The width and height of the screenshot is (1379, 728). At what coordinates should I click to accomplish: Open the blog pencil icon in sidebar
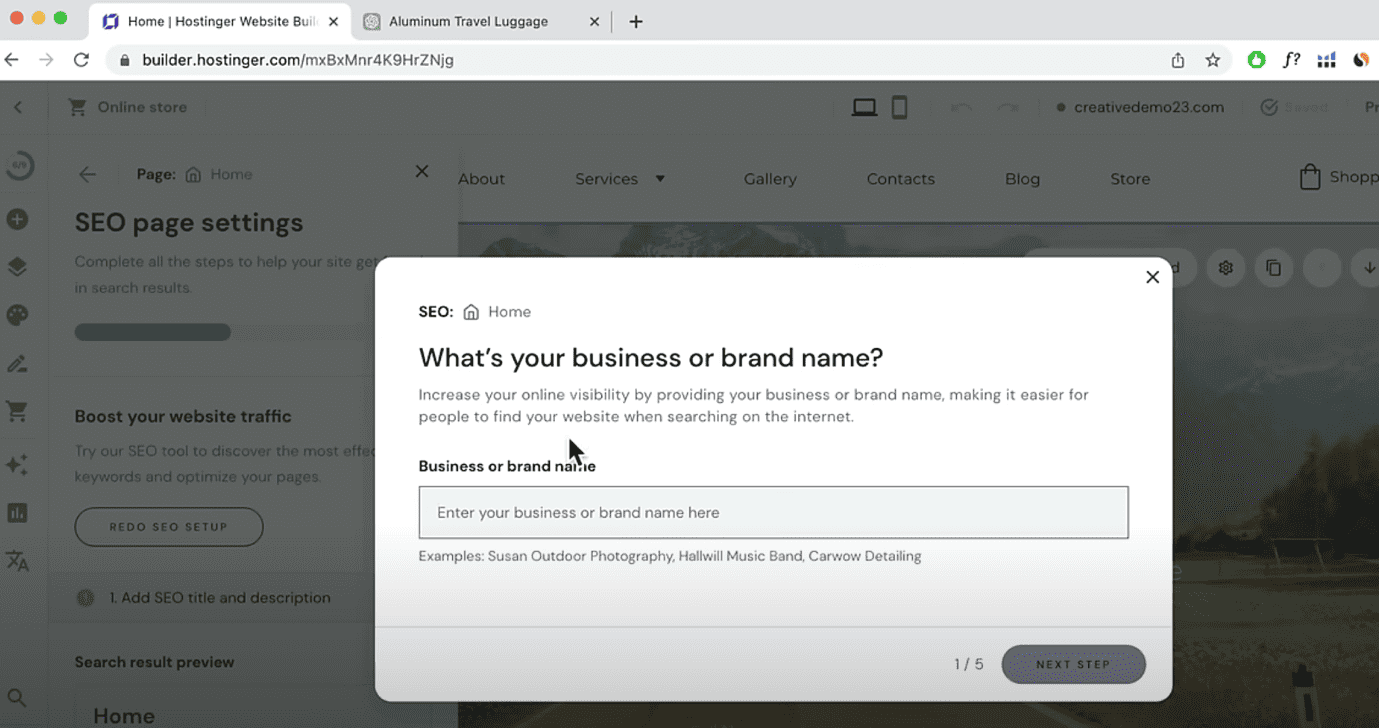coord(18,363)
